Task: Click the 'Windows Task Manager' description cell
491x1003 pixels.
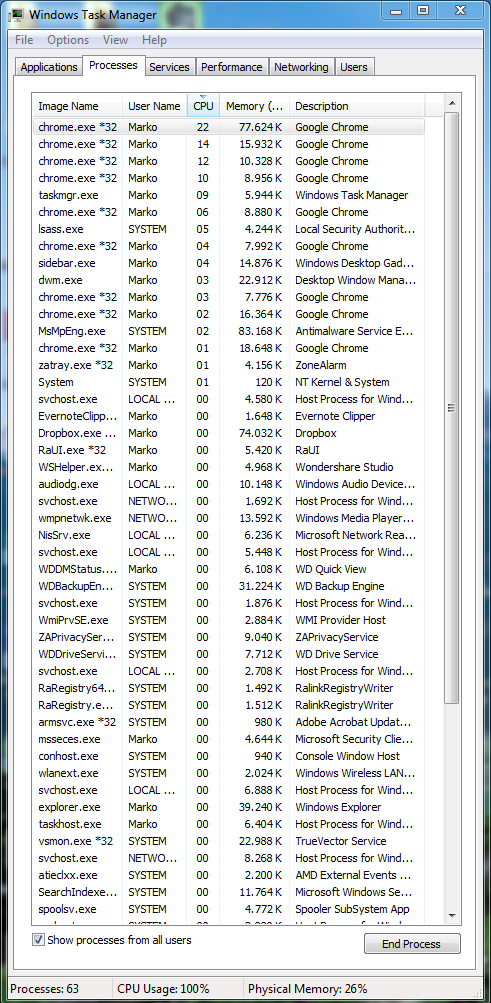Action: click(352, 195)
